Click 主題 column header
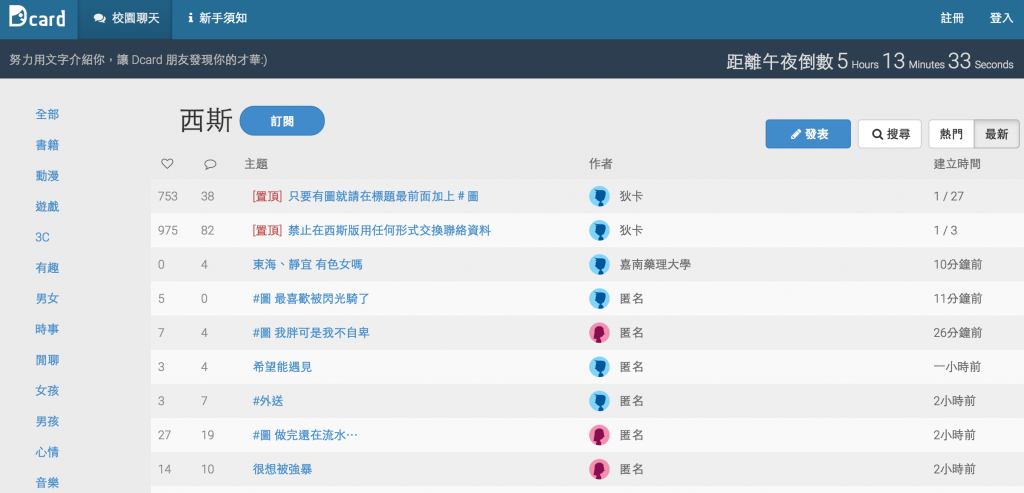 [x=256, y=165]
